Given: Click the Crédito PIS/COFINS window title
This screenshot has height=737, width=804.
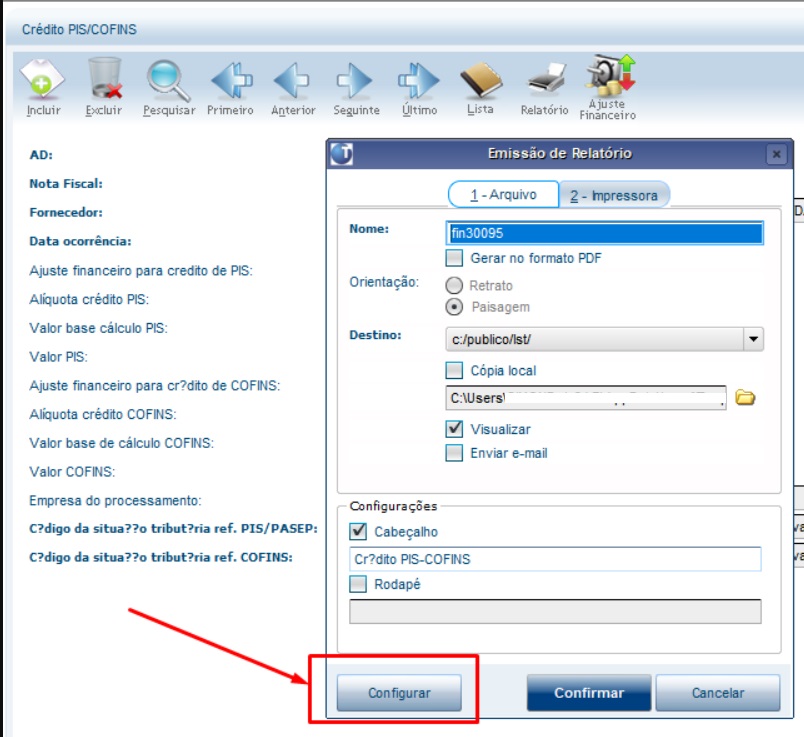Looking at the screenshot, I should coord(79,29).
